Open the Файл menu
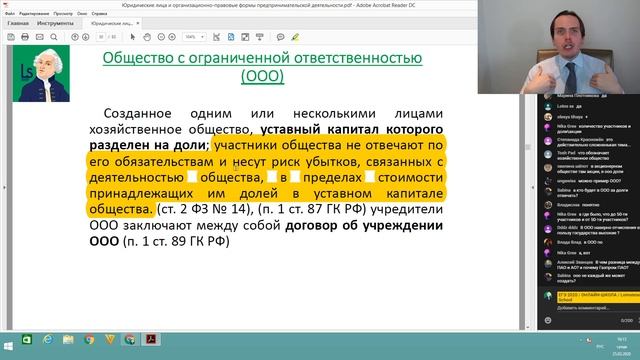The width and height of the screenshot is (640, 360). (10, 13)
